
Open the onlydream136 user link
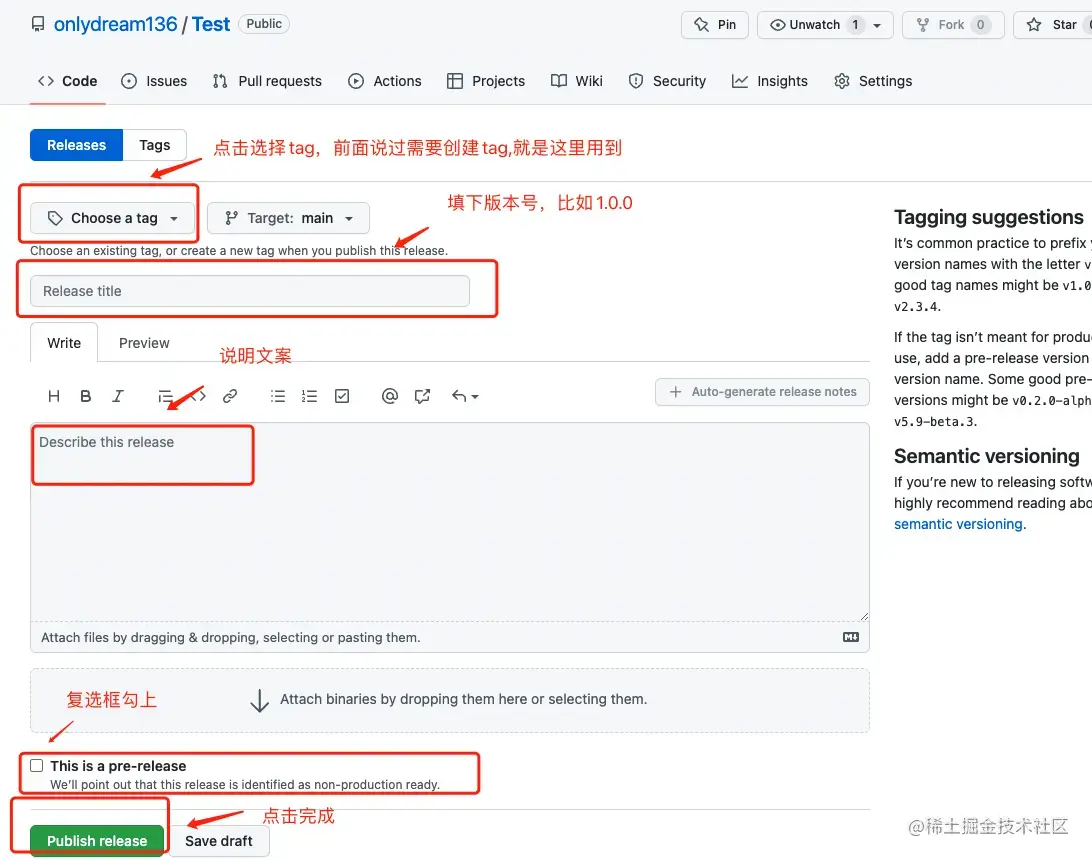(116, 24)
